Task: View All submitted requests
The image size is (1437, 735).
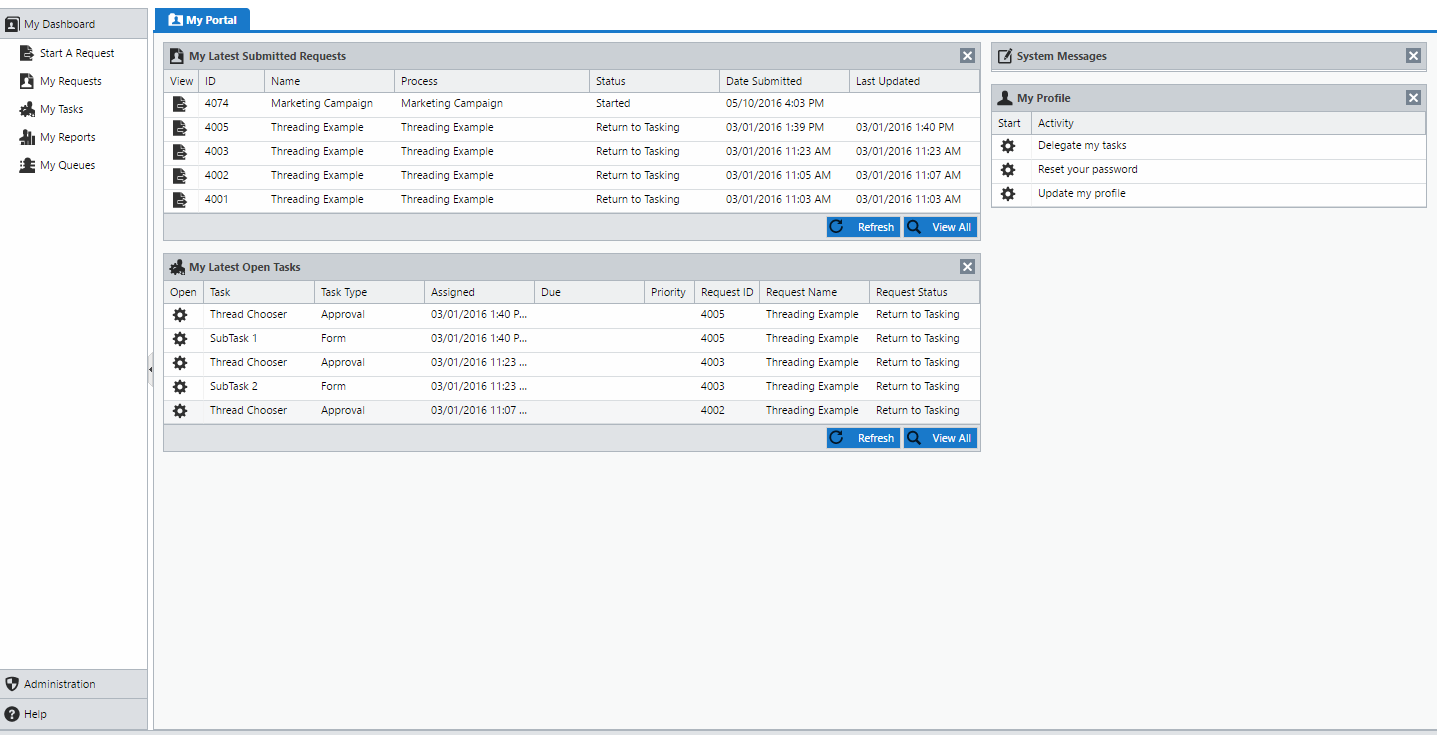Action: pos(940,227)
